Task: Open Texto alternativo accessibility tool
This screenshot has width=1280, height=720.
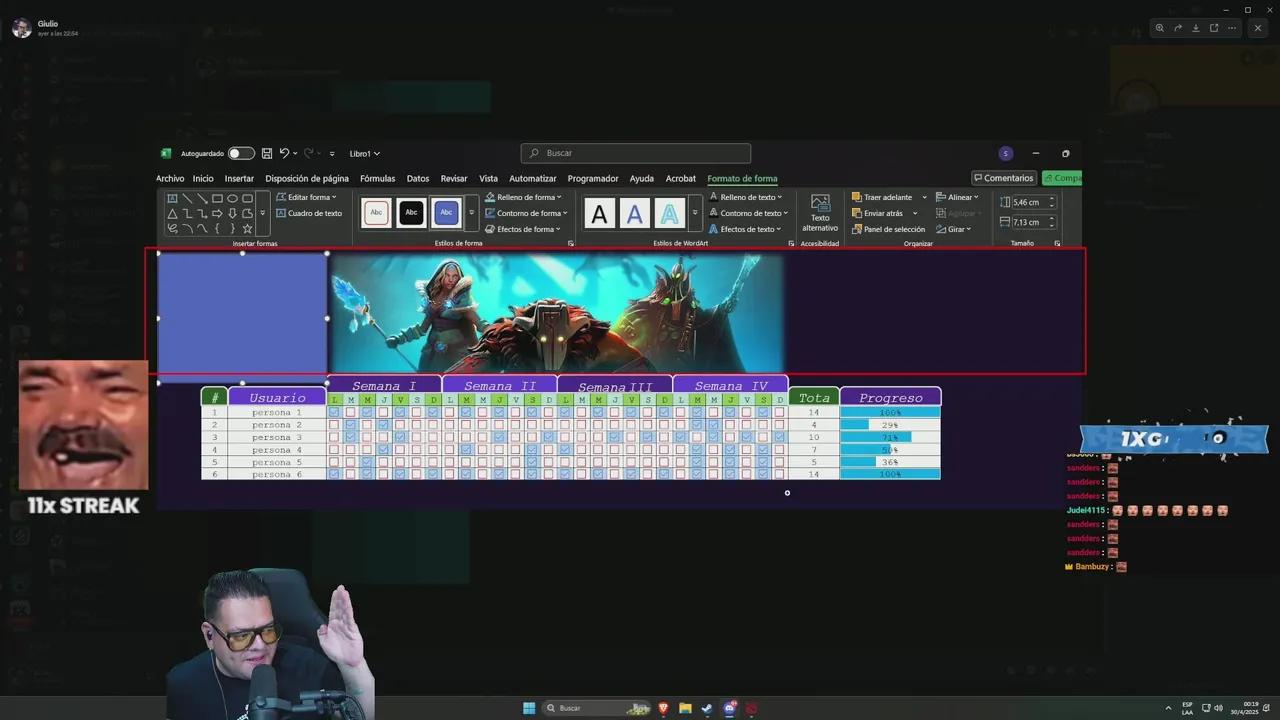Action: (820, 213)
